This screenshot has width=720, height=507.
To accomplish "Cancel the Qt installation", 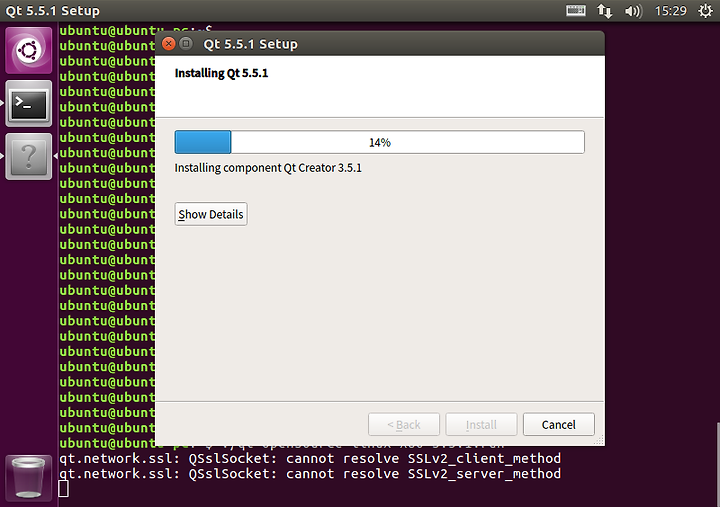I will pos(558,424).
